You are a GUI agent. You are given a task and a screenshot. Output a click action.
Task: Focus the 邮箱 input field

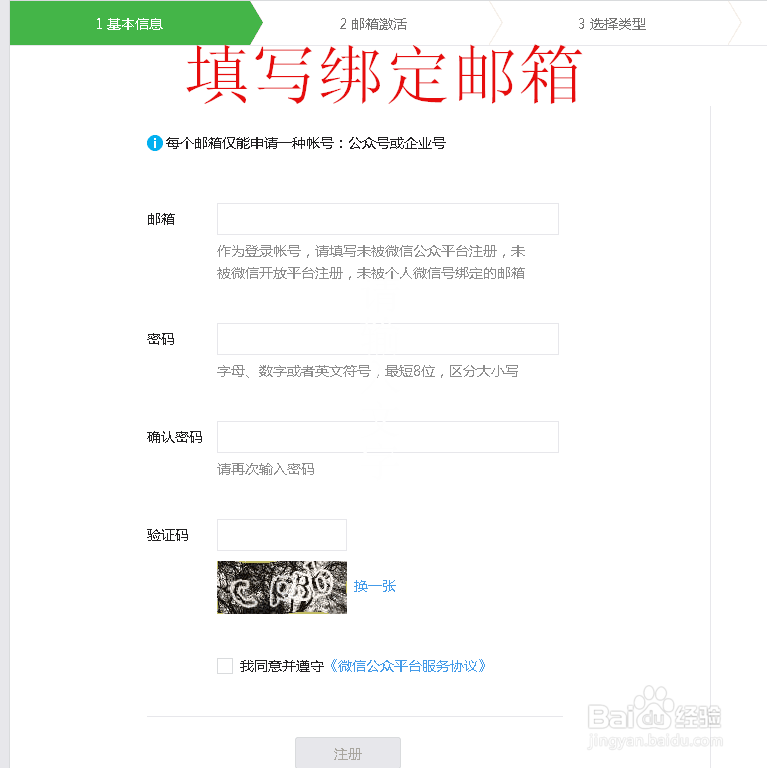[x=387, y=219]
